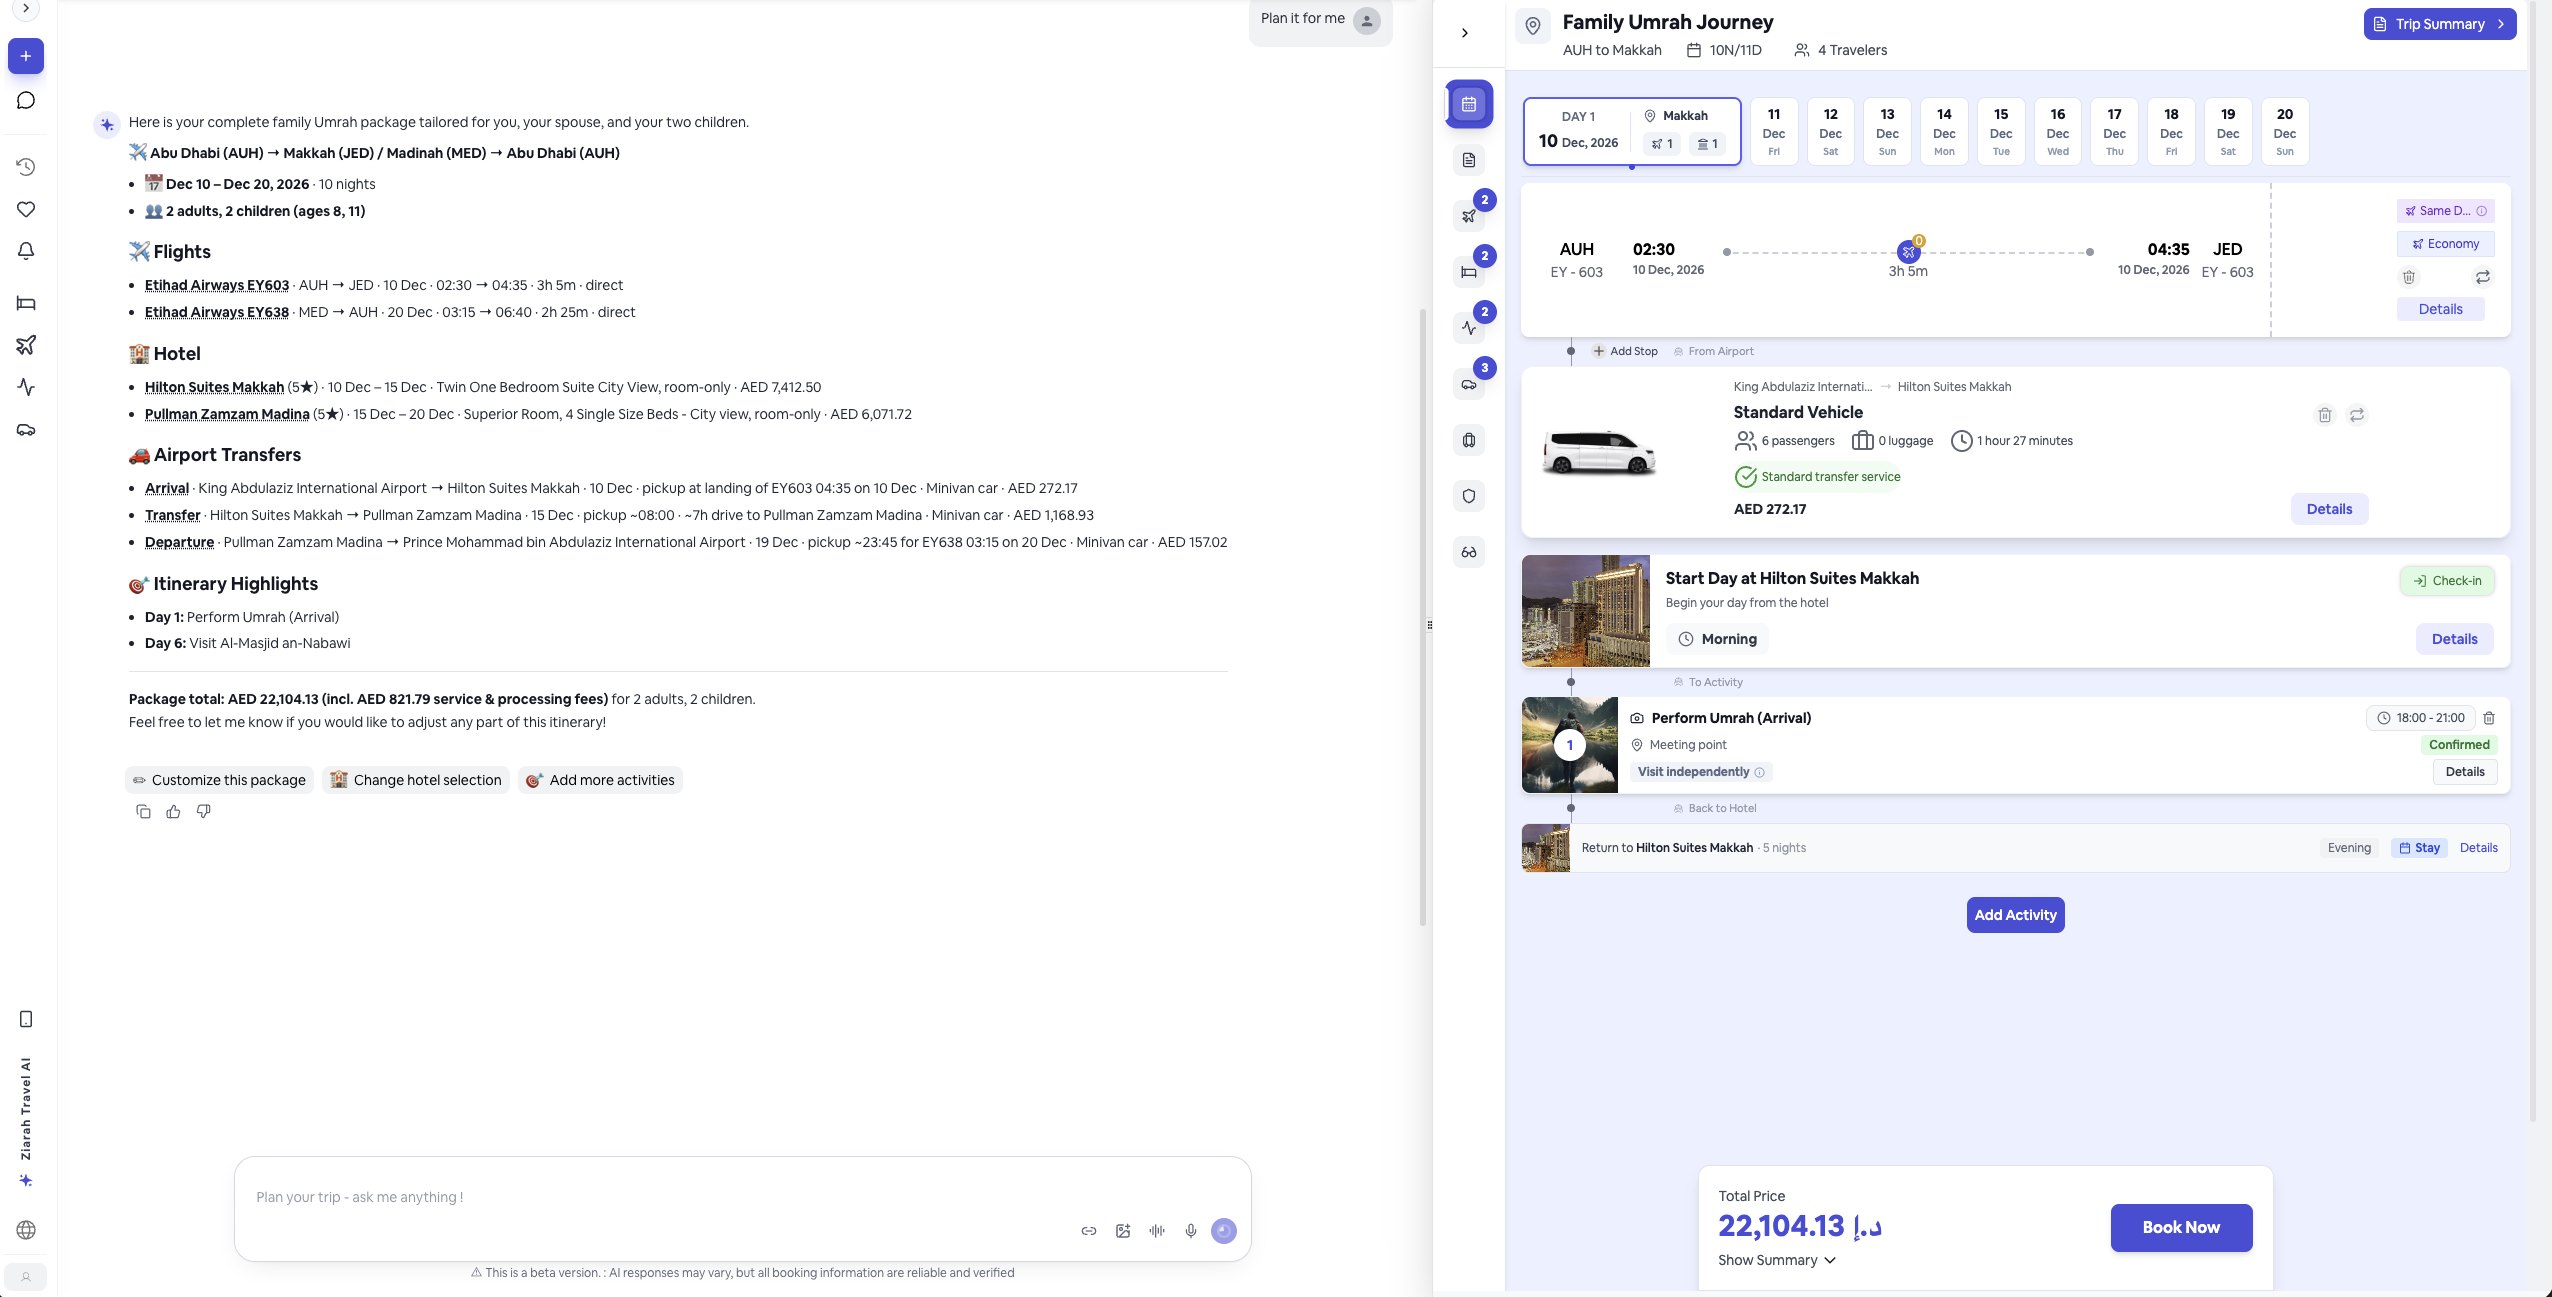Viewport: 2552px width, 1297px height.
Task: Open favorites heart icon in sidebar
Action: [x=26, y=209]
